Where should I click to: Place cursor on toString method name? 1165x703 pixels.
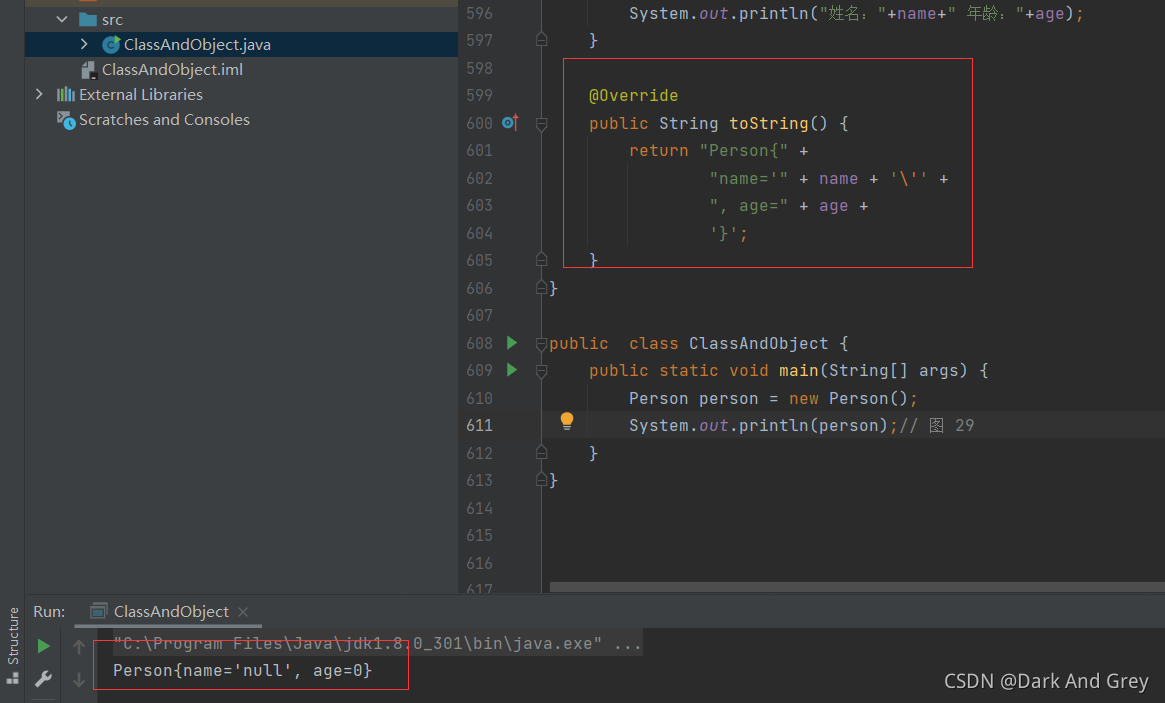pyautogui.click(x=768, y=123)
